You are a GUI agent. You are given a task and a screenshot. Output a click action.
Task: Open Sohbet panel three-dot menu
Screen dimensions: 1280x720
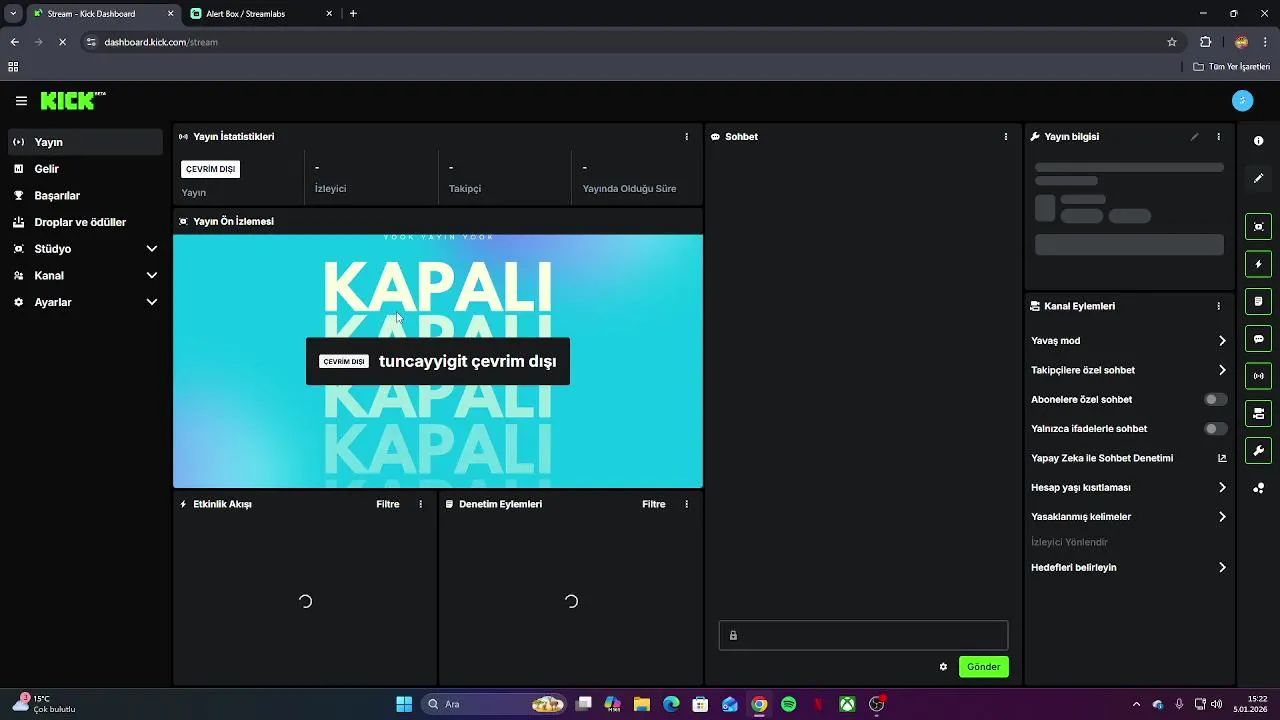(x=1005, y=137)
